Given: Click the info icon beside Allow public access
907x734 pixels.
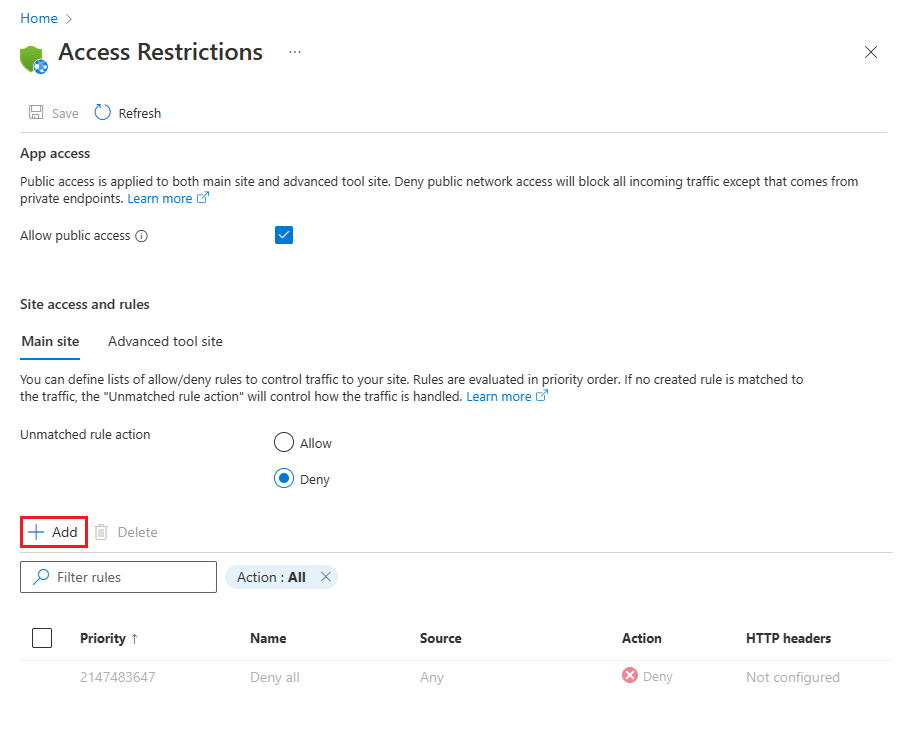Looking at the screenshot, I should click(x=142, y=236).
